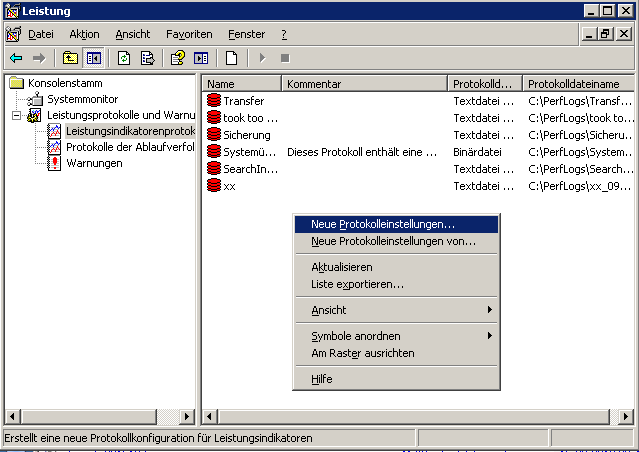Screen dimensions: 639x452
Task: Select Leistungsindikatorenprotokolle tree item
Action: [130, 131]
